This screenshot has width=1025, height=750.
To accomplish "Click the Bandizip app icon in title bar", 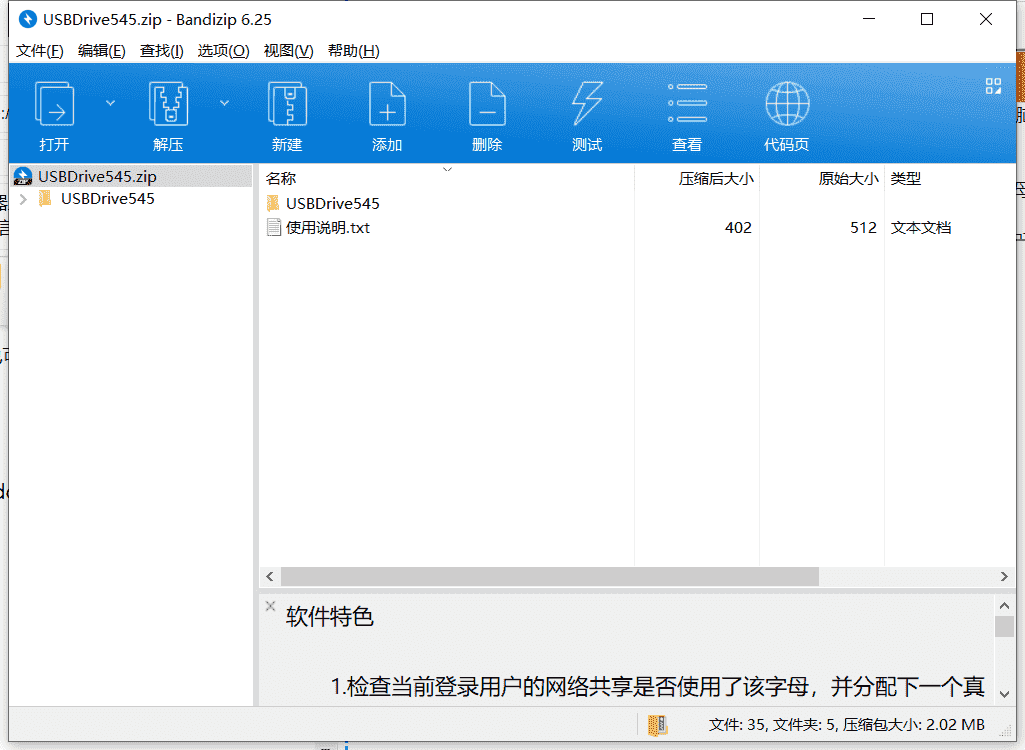I will (27, 19).
